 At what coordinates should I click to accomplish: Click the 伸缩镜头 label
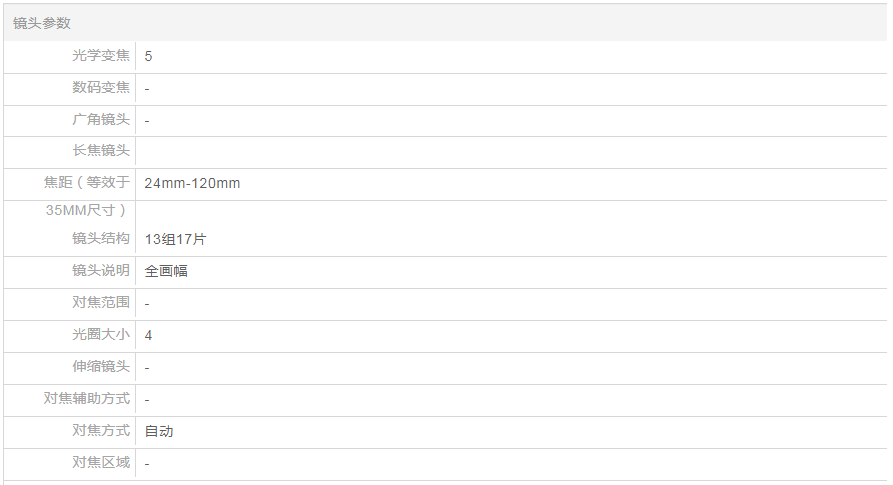pos(100,367)
